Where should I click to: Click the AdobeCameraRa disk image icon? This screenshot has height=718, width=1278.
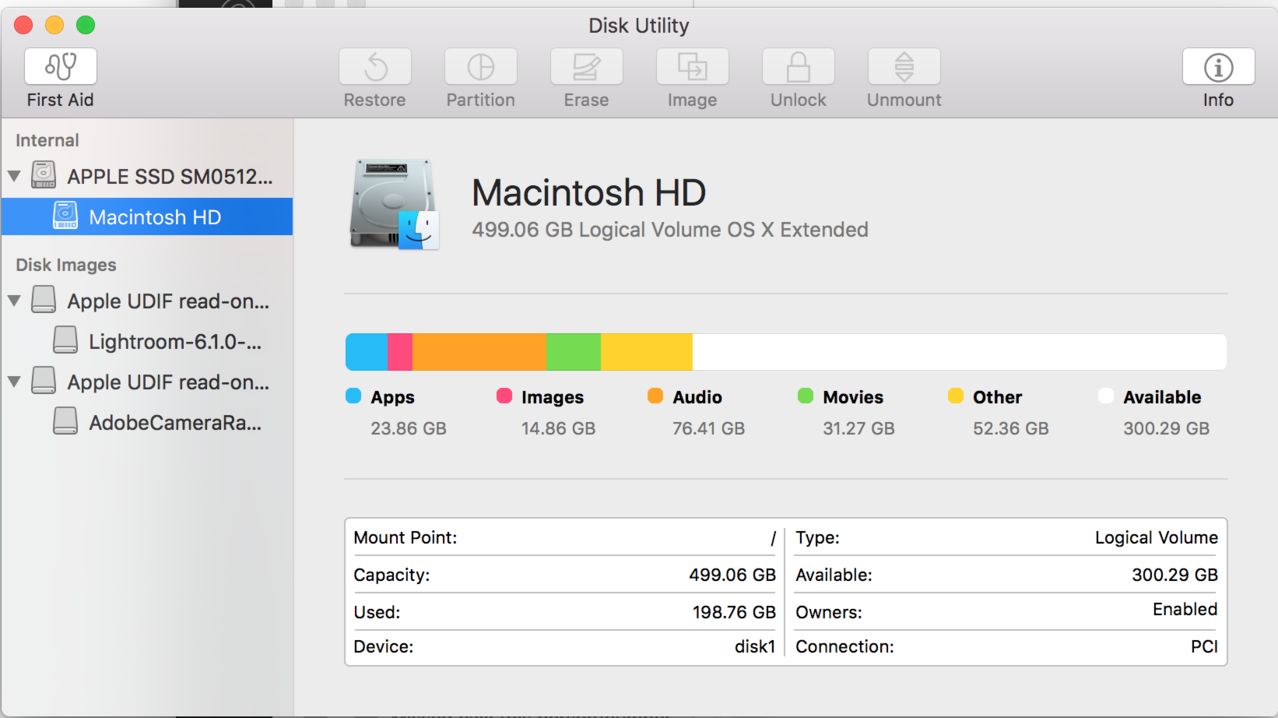65,422
